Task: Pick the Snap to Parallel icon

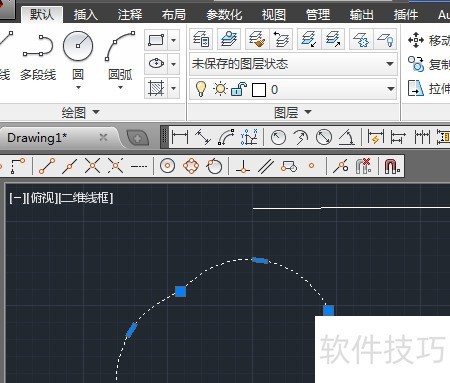Action: click(266, 166)
